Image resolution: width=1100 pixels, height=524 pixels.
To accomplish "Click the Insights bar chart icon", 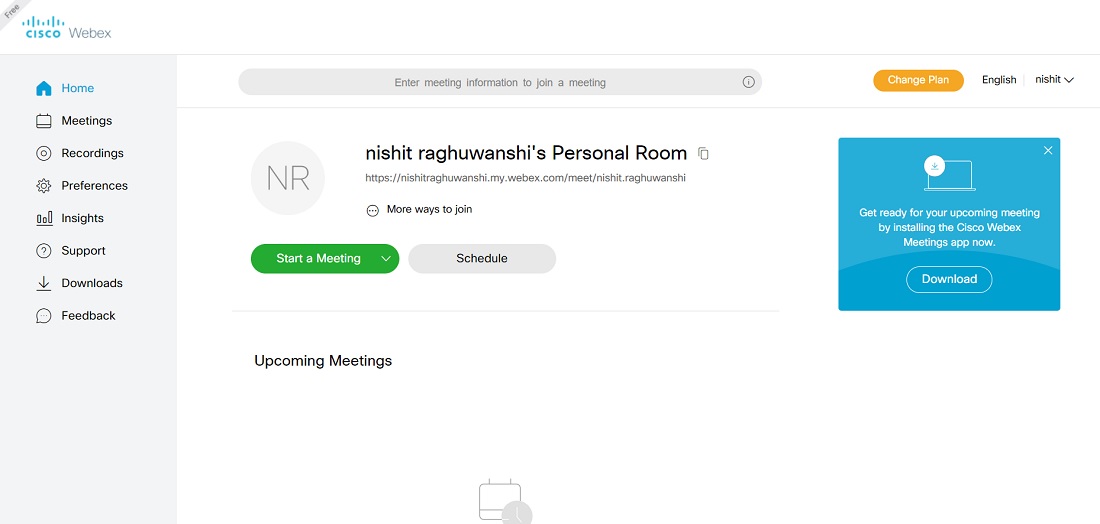I will pos(44,218).
